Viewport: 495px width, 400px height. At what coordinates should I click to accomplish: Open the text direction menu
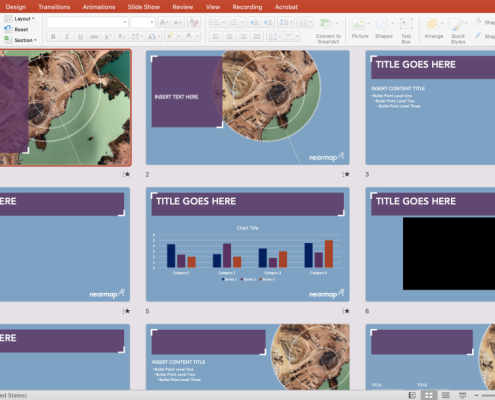(275, 36)
